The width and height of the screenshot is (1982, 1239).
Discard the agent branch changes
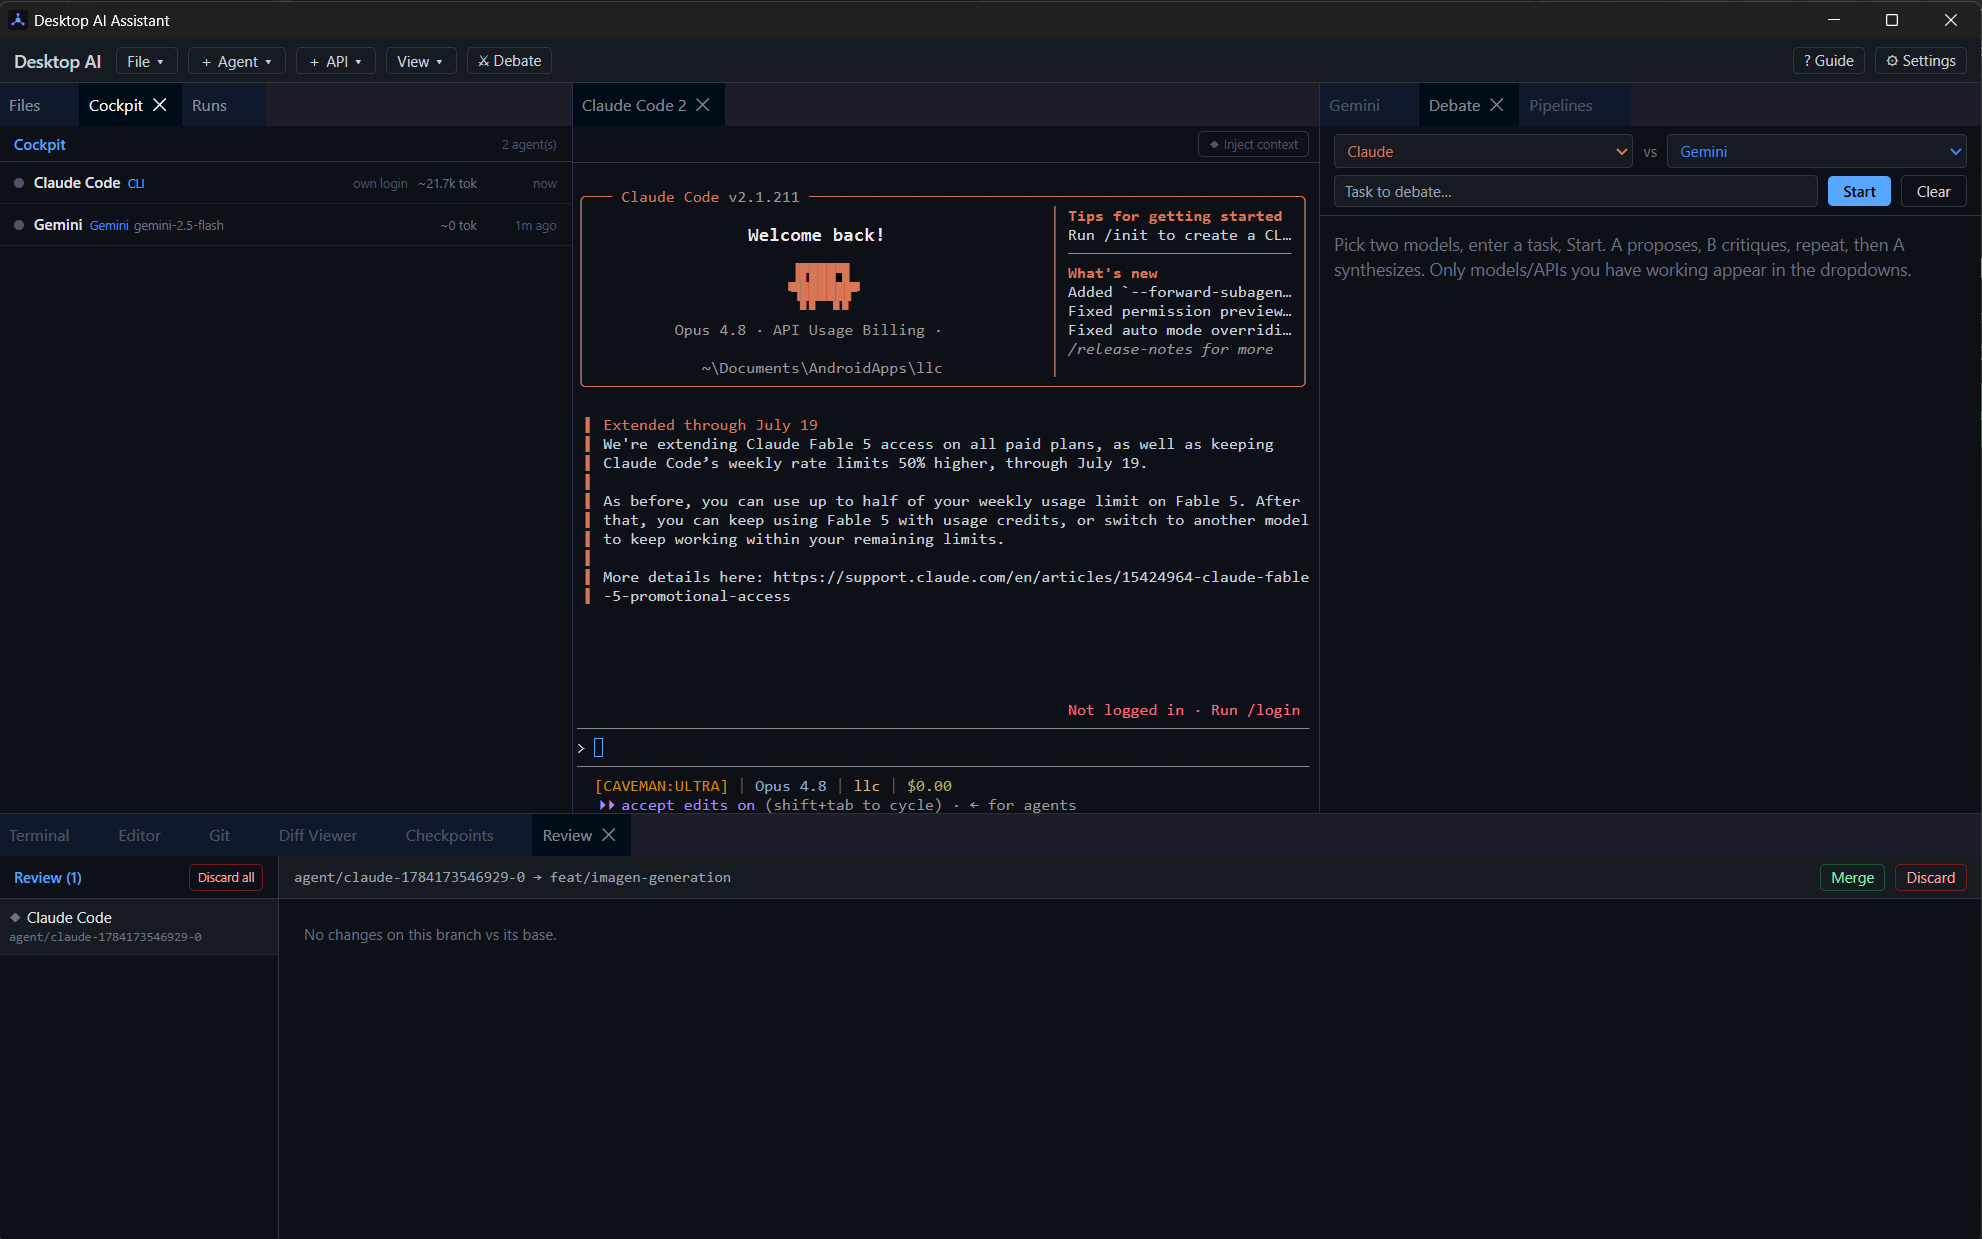coord(1930,877)
